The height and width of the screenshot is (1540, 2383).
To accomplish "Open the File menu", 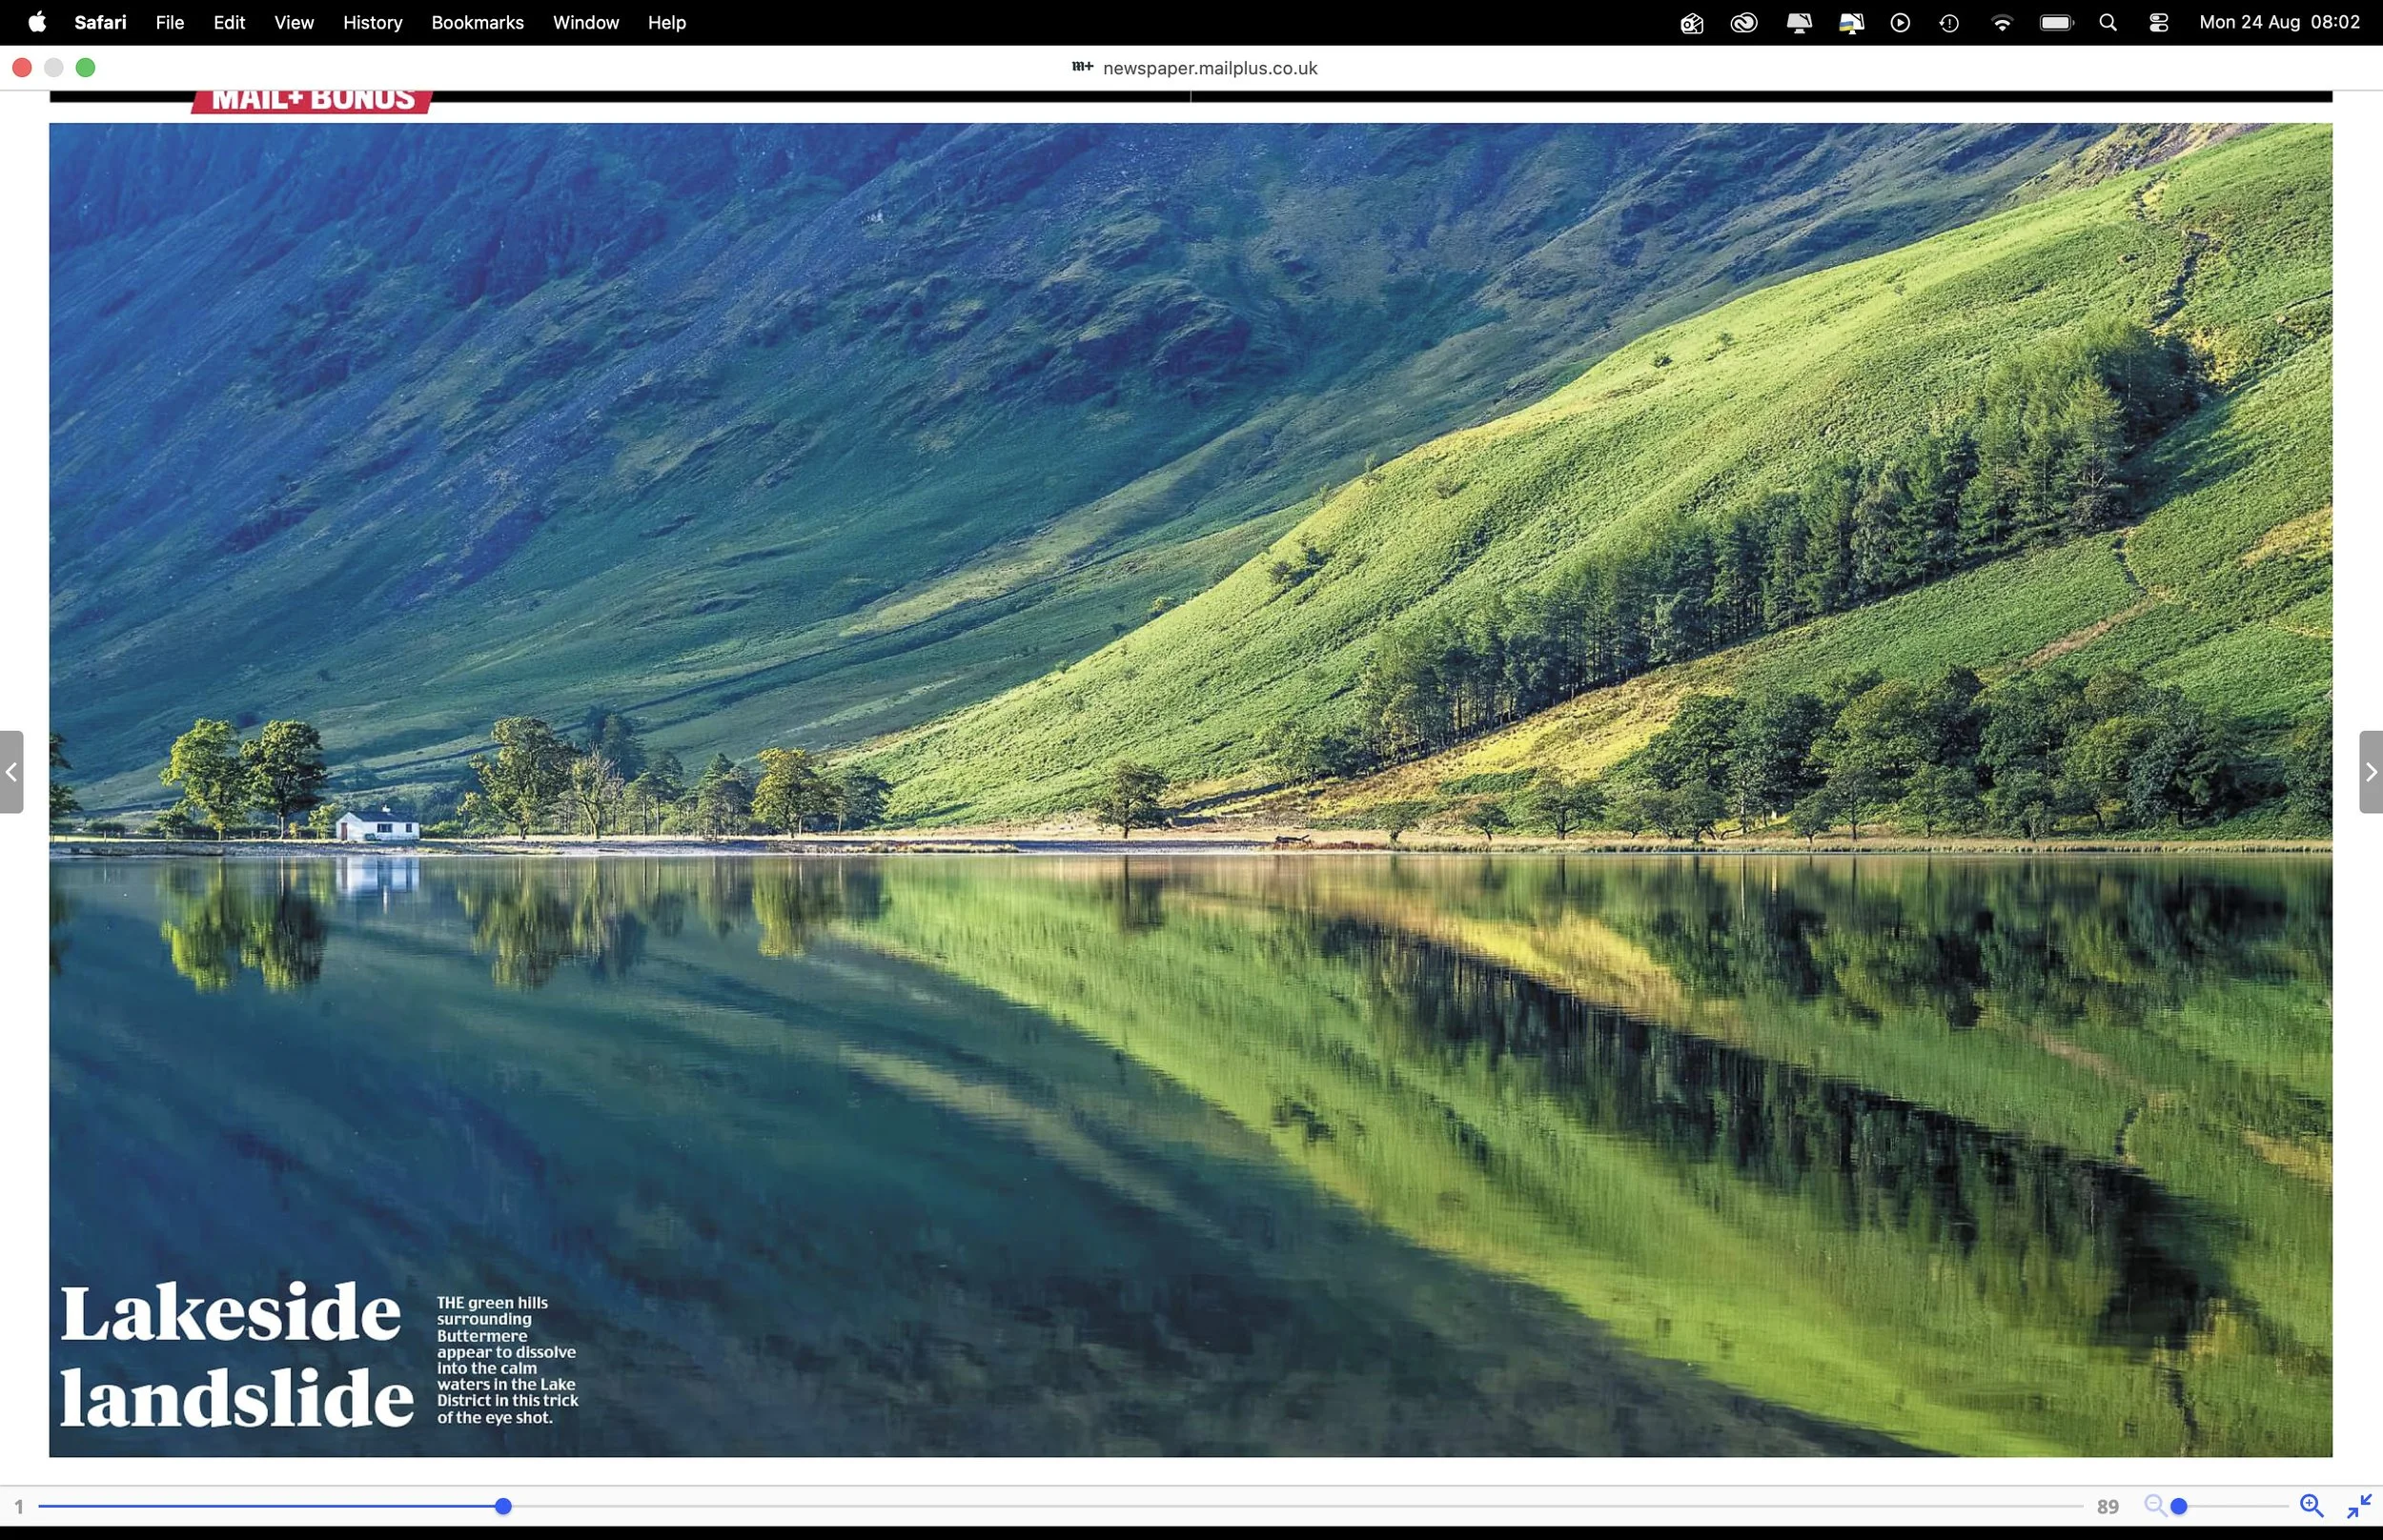I will [x=170, y=22].
